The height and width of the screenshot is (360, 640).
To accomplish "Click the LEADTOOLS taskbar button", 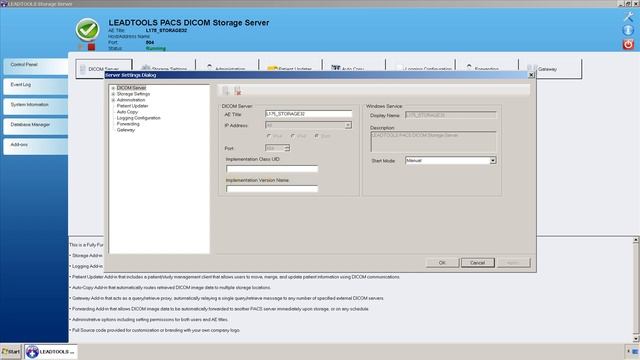I will (51, 351).
